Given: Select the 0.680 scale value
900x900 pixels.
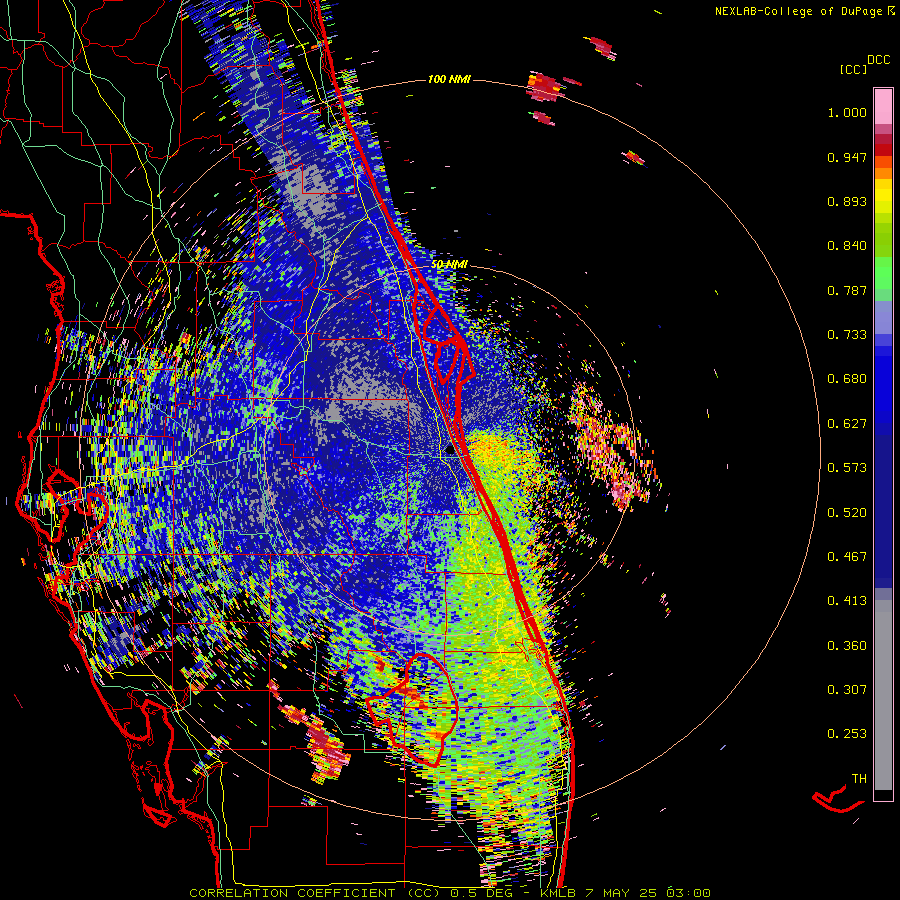Looking at the screenshot, I should point(847,379).
